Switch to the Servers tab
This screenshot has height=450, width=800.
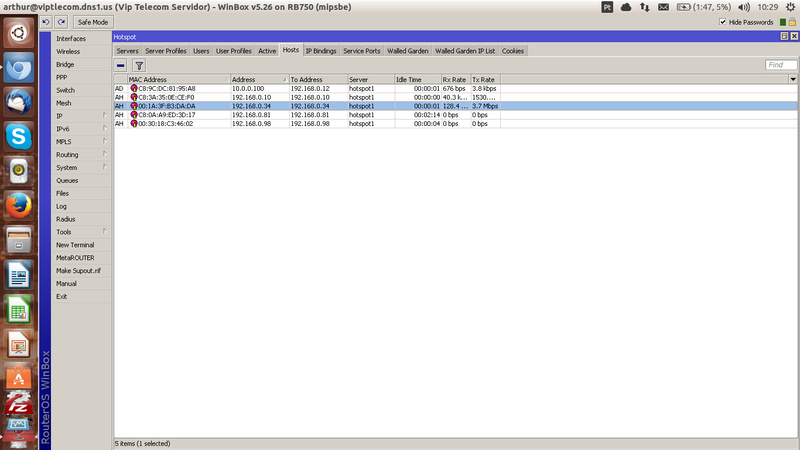pos(127,51)
